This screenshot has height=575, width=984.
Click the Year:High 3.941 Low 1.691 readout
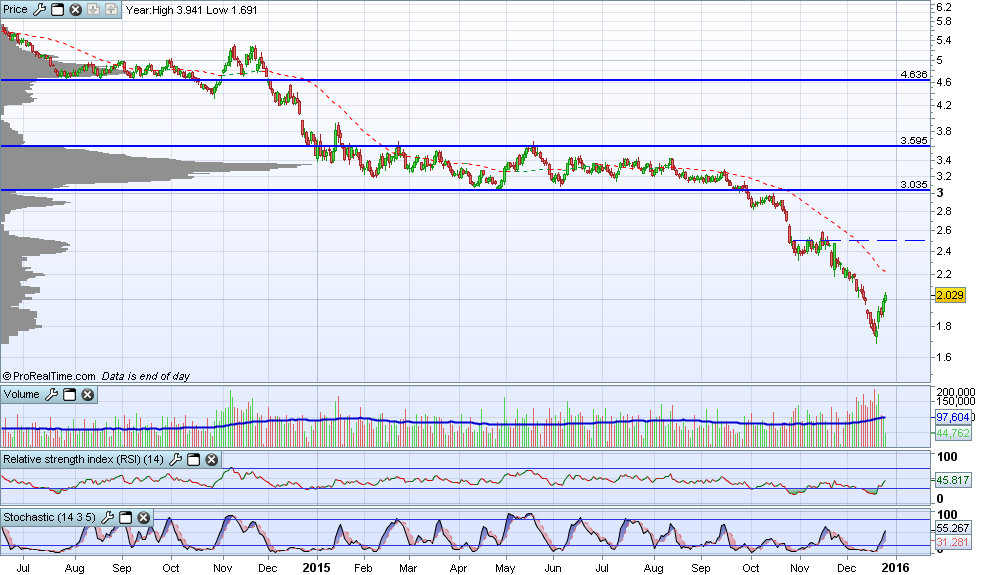tap(191, 10)
